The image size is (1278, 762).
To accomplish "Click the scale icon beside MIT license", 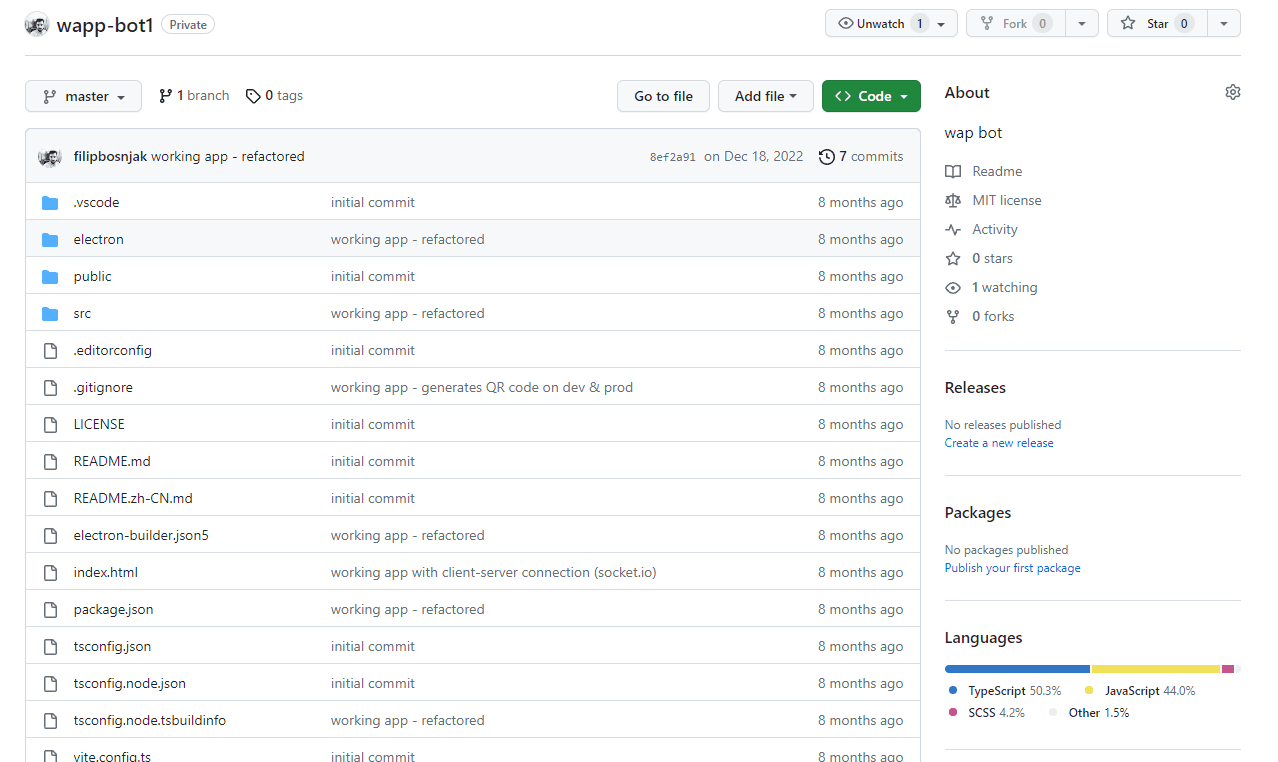I will [953, 200].
